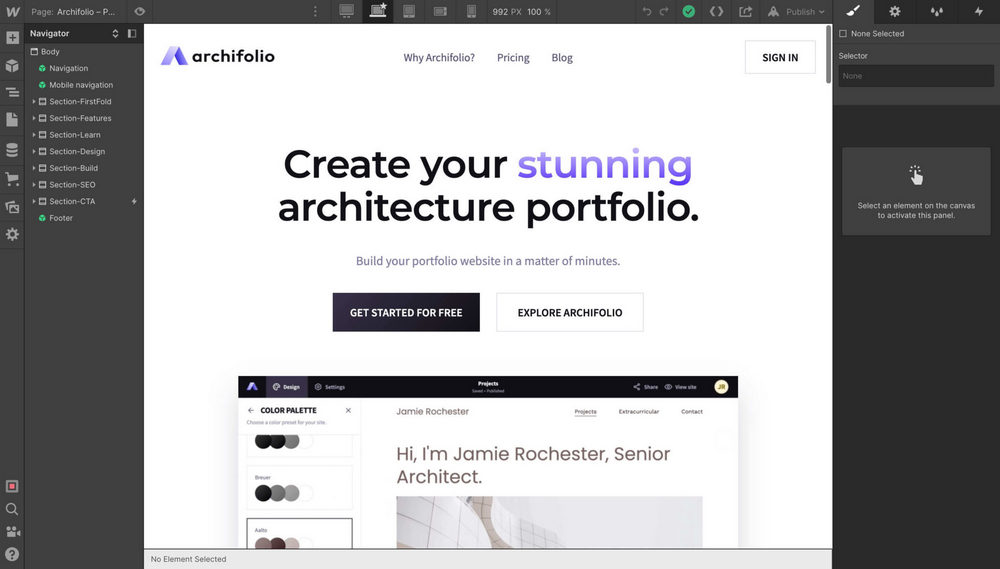The height and width of the screenshot is (569, 1000).
Task: Open the Assets images icon
Action: click(12, 207)
